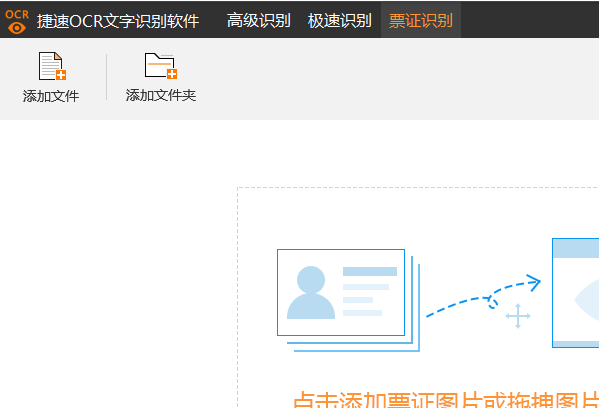Click the 添加文件夹 folder icon
The image size is (600, 411).
click(x=160, y=66)
